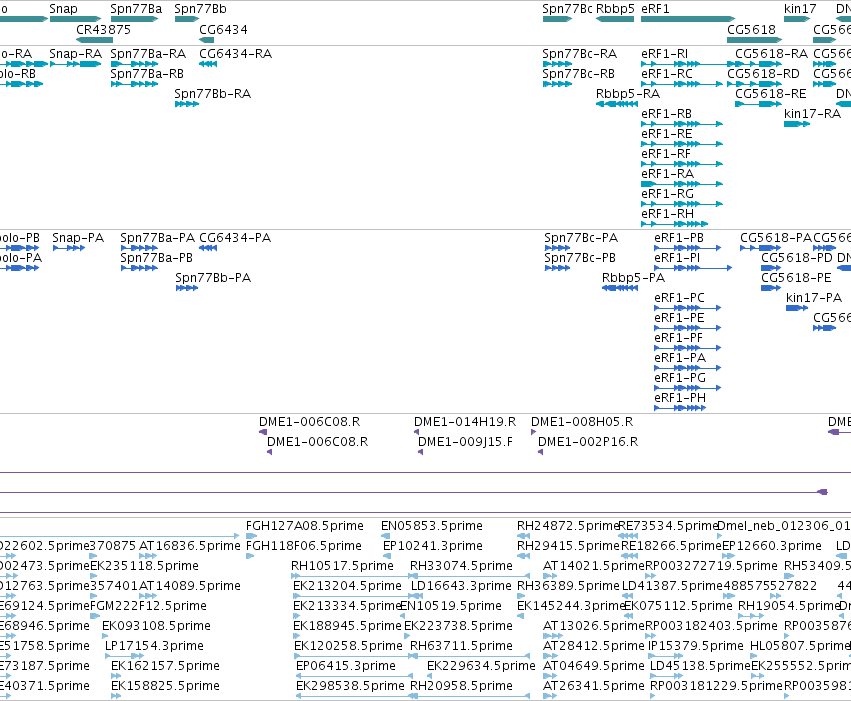
Task: Select protein Spn77Bc-PB
Action: click(x=557, y=268)
